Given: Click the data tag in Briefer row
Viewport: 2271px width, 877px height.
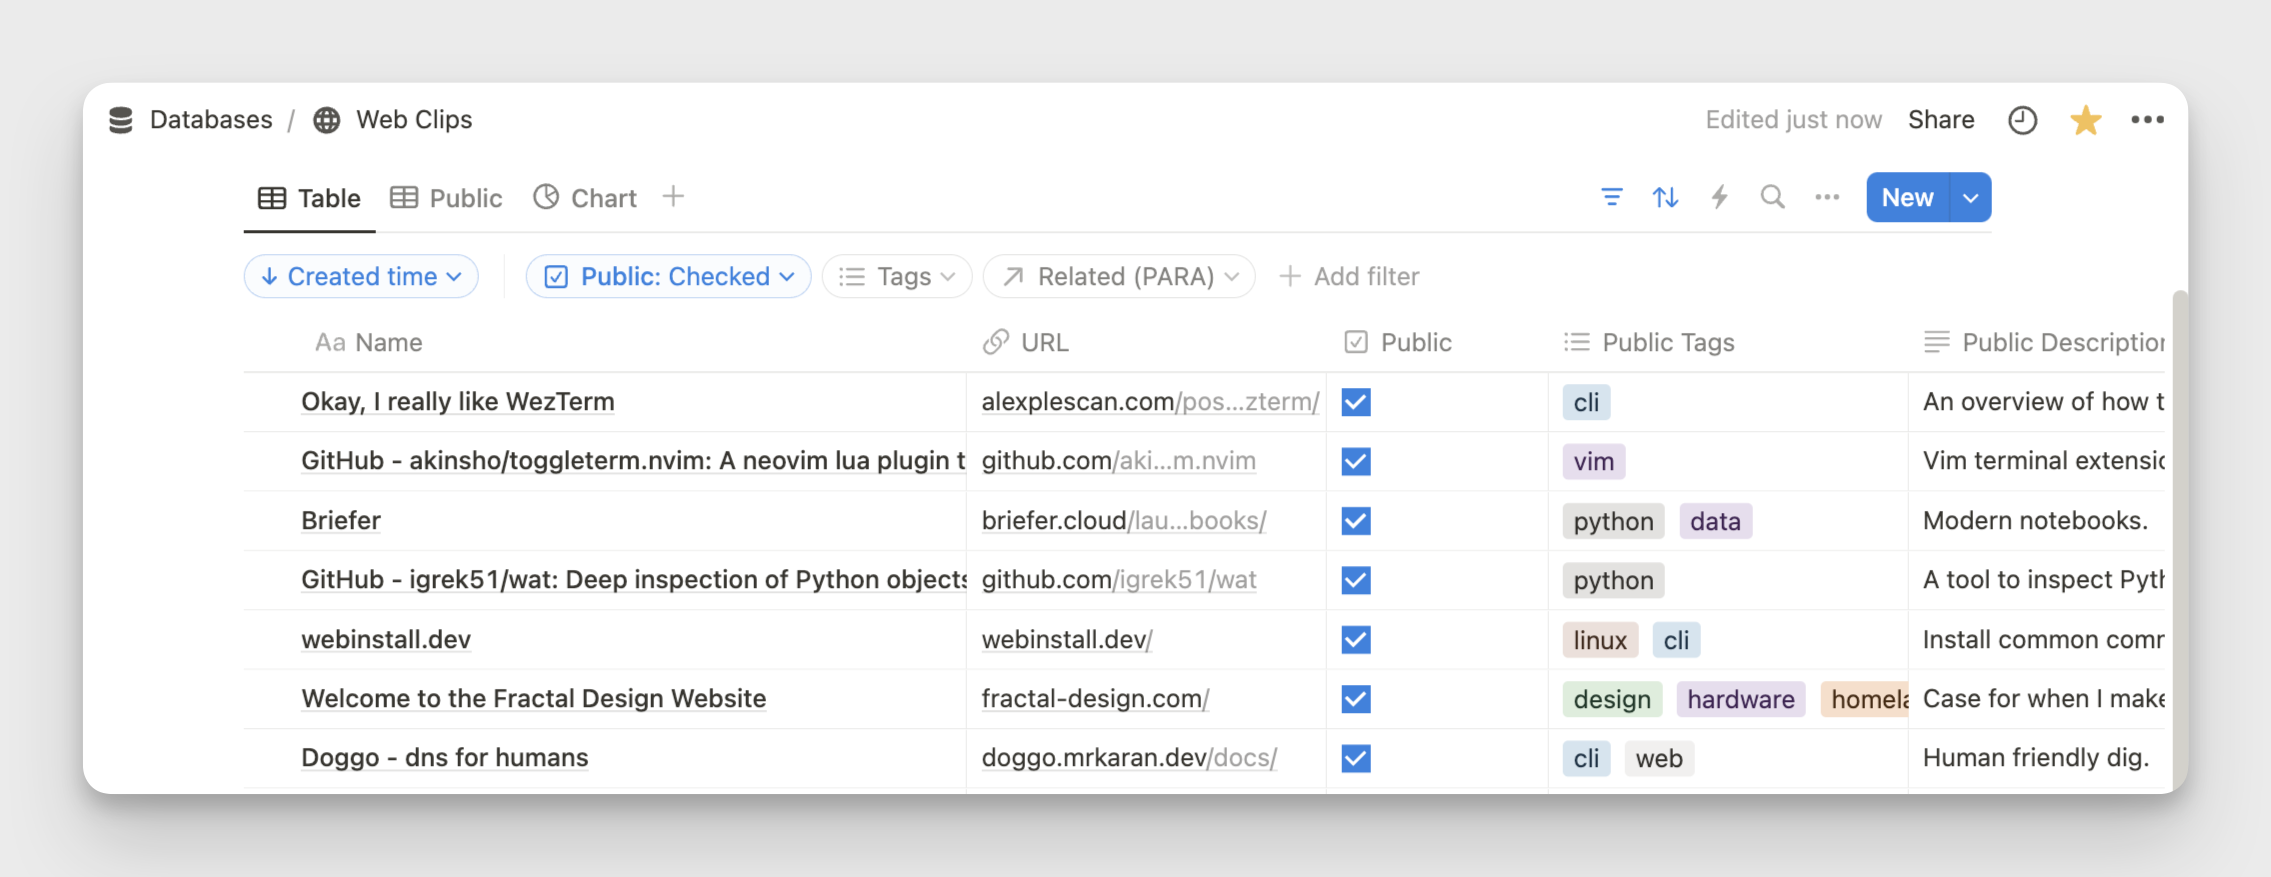Looking at the screenshot, I should 1715,521.
